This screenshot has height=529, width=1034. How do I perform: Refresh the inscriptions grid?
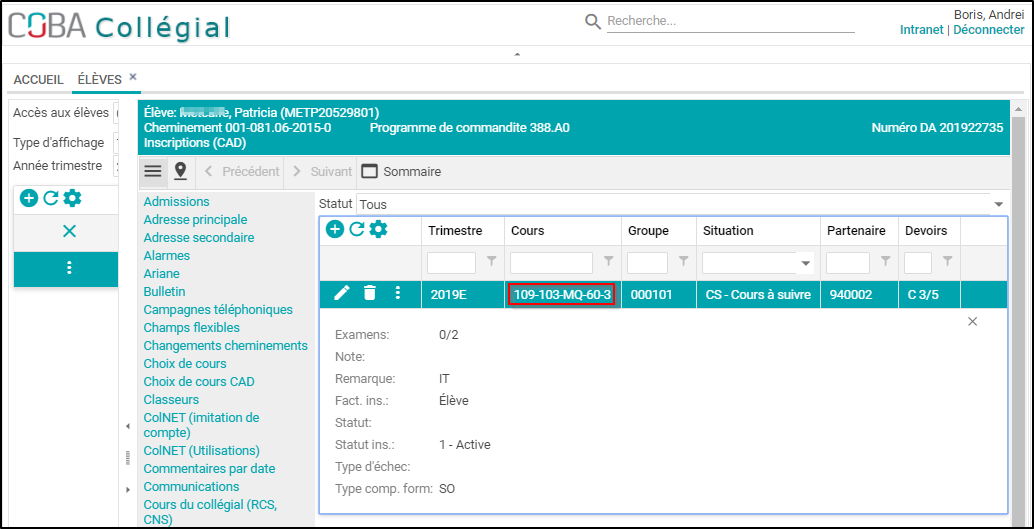coord(356,230)
